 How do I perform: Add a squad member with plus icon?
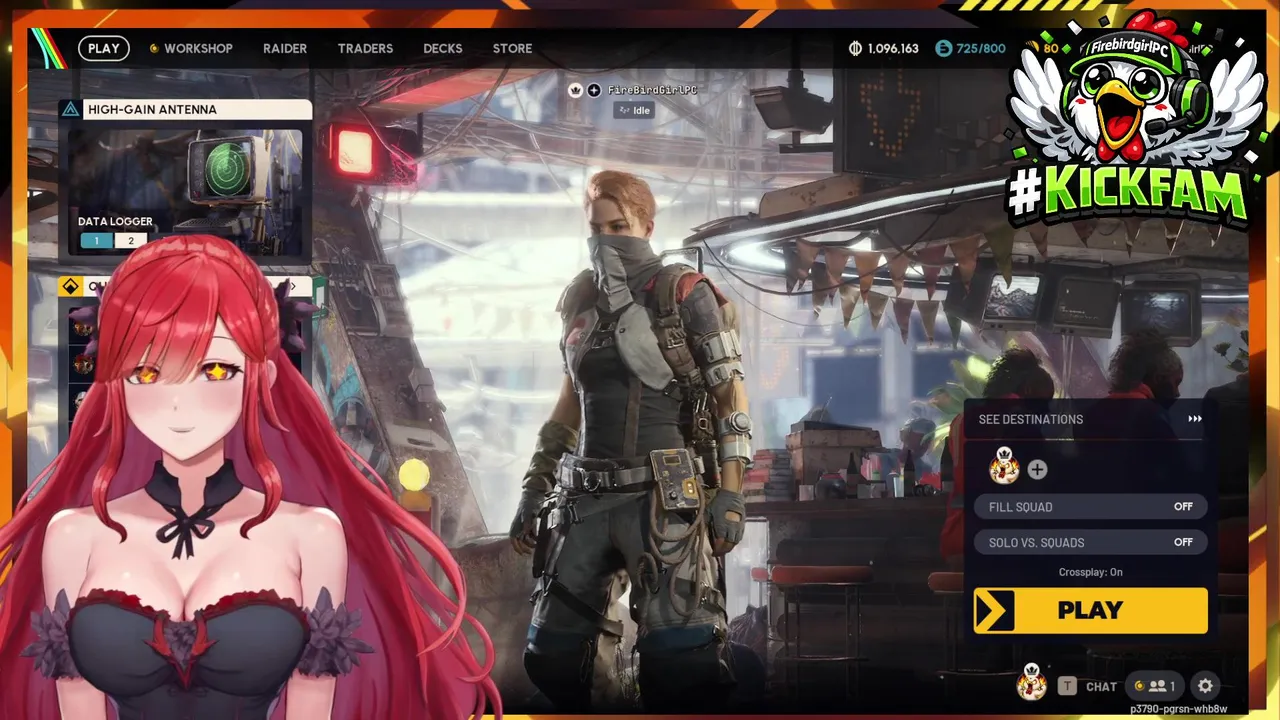(x=1037, y=469)
